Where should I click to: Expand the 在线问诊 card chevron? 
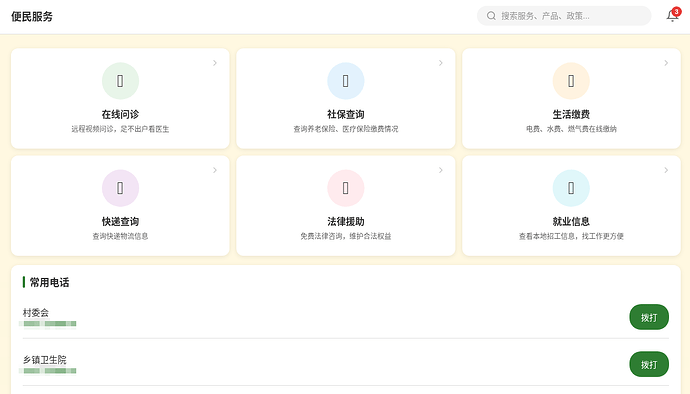[215, 63]
